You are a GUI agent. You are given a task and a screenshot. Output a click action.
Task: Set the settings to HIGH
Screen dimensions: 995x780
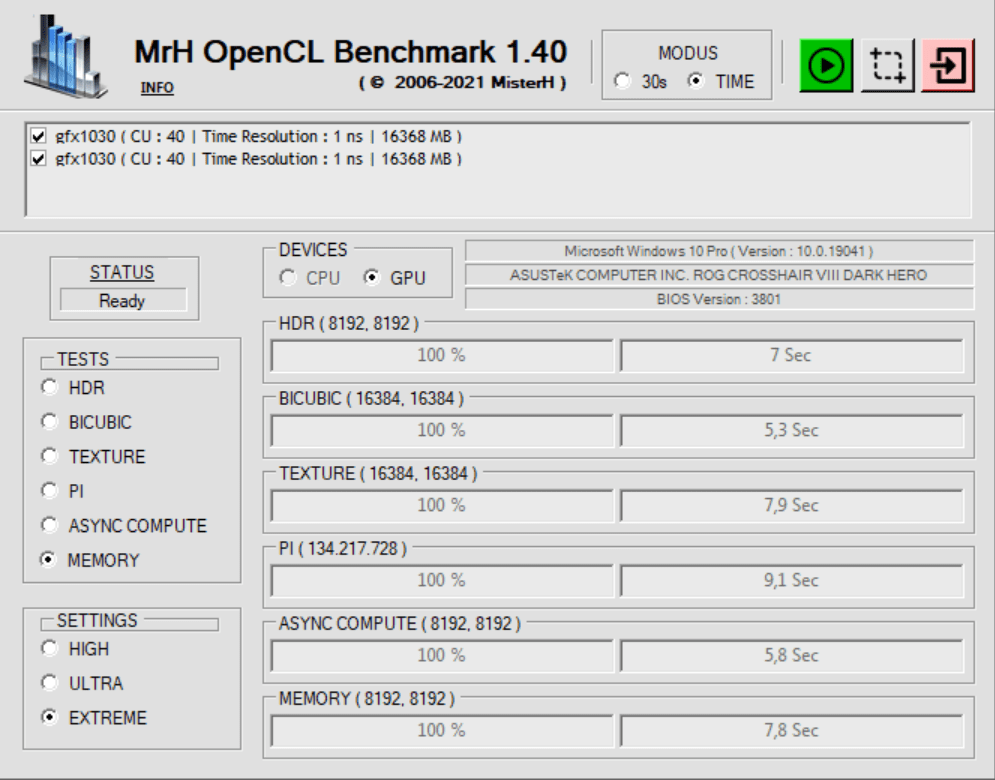click(49, 648)
